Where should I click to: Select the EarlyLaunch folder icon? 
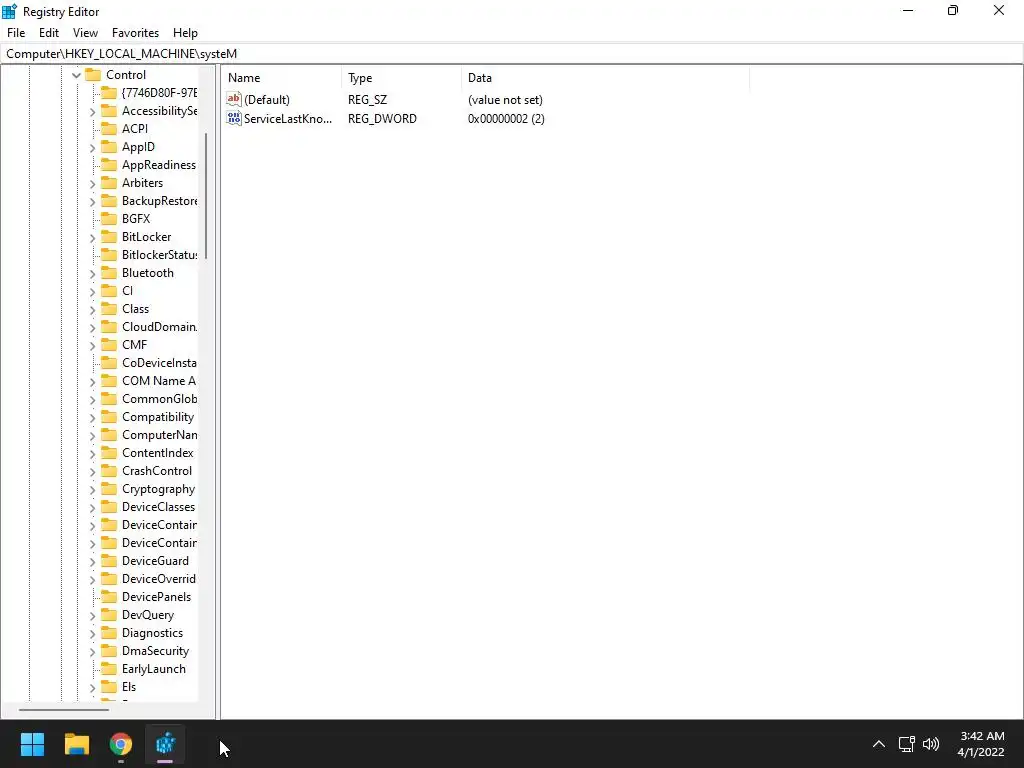pyautogui.click(x=109, y=669)
